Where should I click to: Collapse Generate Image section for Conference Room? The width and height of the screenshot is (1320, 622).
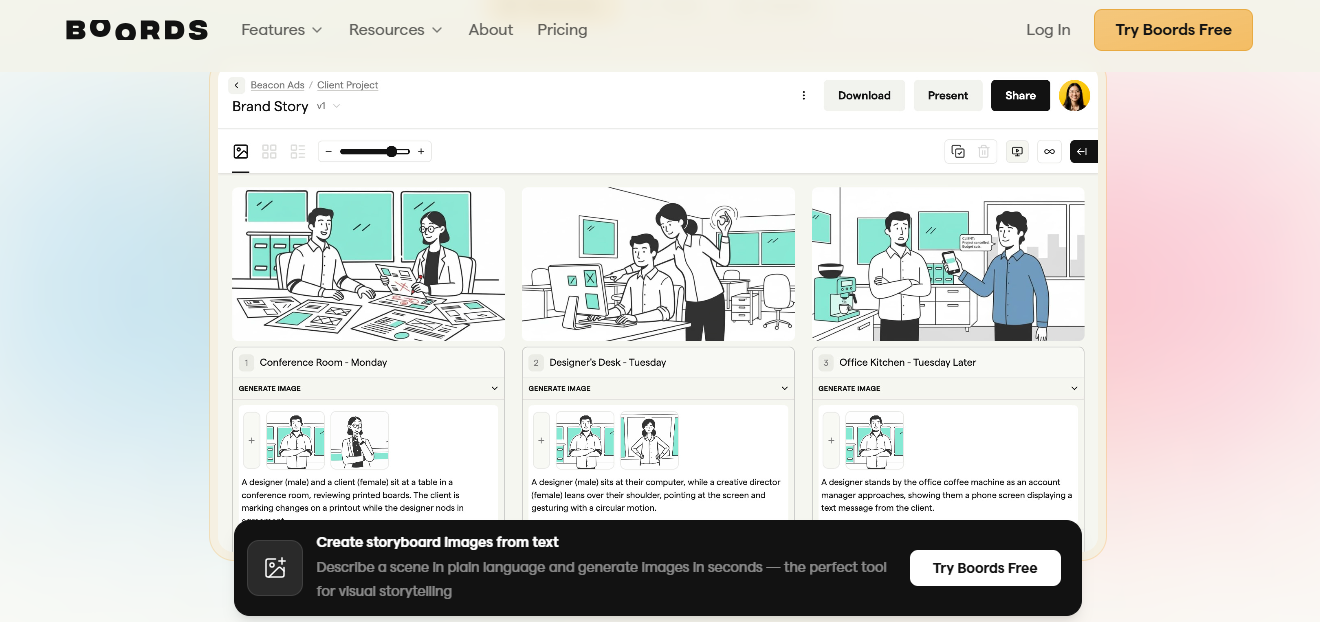pos(494,388)
